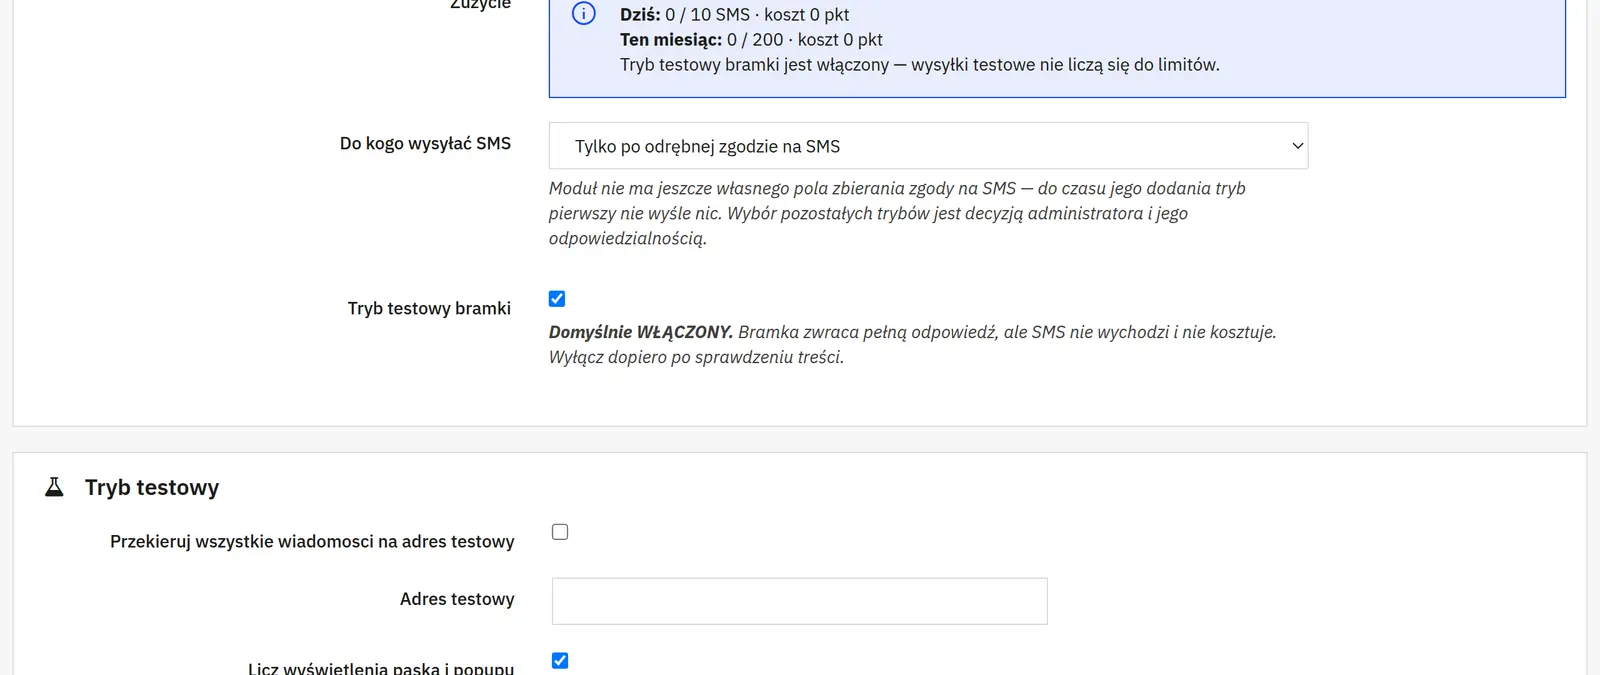Uncheck 'Licz wyświetlenia paska i popupu' checkbox
This screenshot has width=1600, height=675.
[x=560, y=660]
